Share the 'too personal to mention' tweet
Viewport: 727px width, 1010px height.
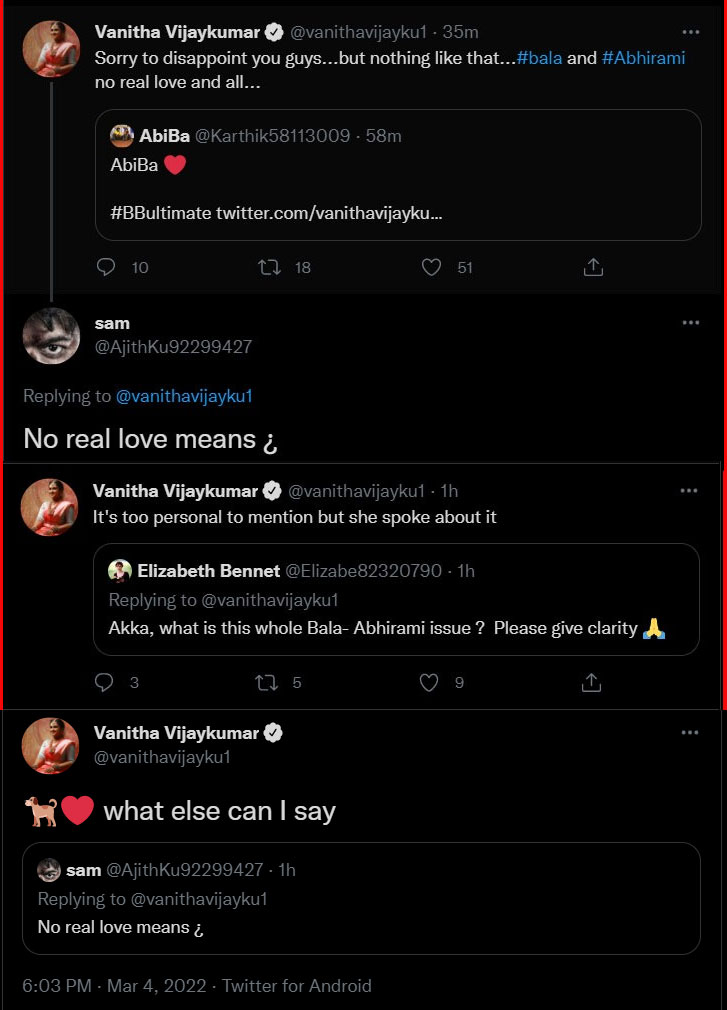(x=591, y=682)
